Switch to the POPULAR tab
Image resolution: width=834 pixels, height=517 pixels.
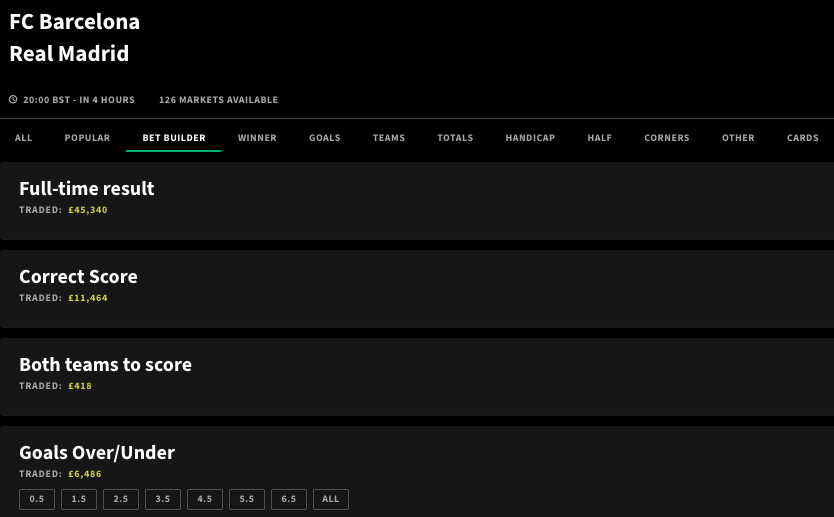click(87, 138)
